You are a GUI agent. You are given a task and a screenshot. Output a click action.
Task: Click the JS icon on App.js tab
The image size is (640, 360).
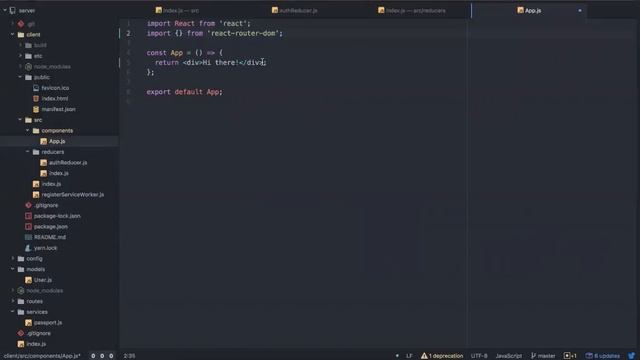coord(520,10)
